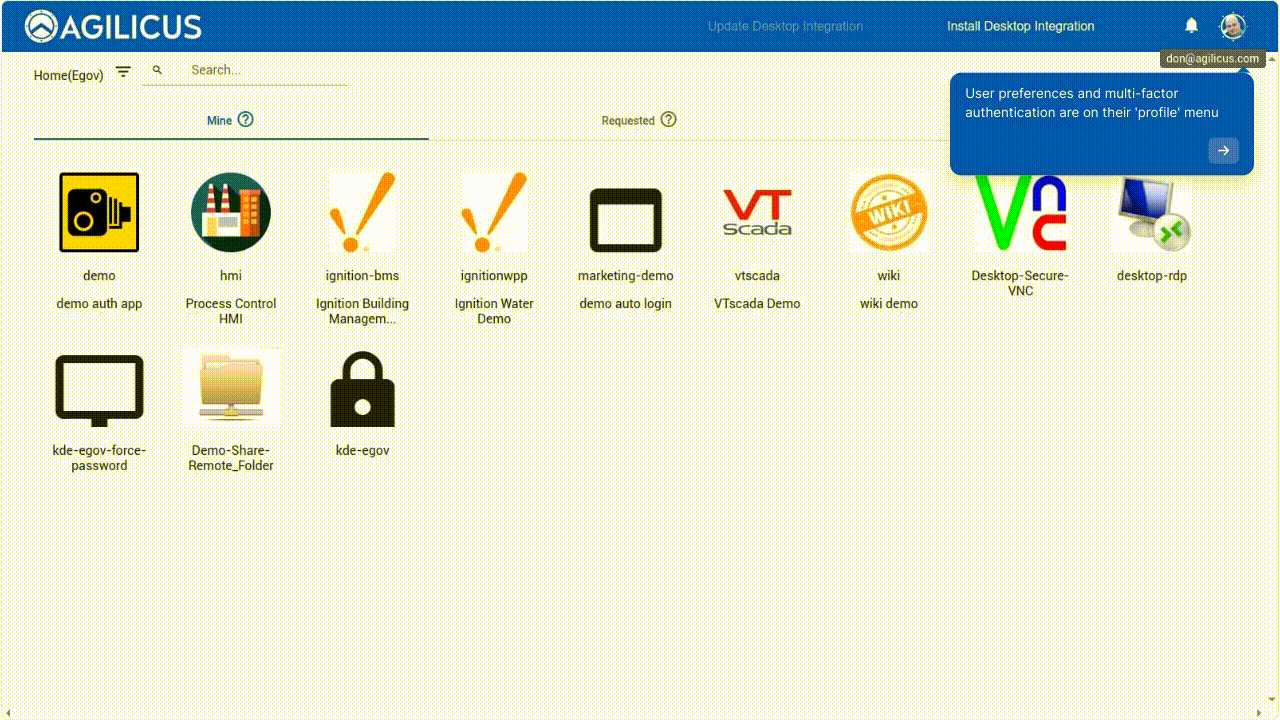Focus the Search input field
Screen dimensions: 1280x720
pos(265,70)
